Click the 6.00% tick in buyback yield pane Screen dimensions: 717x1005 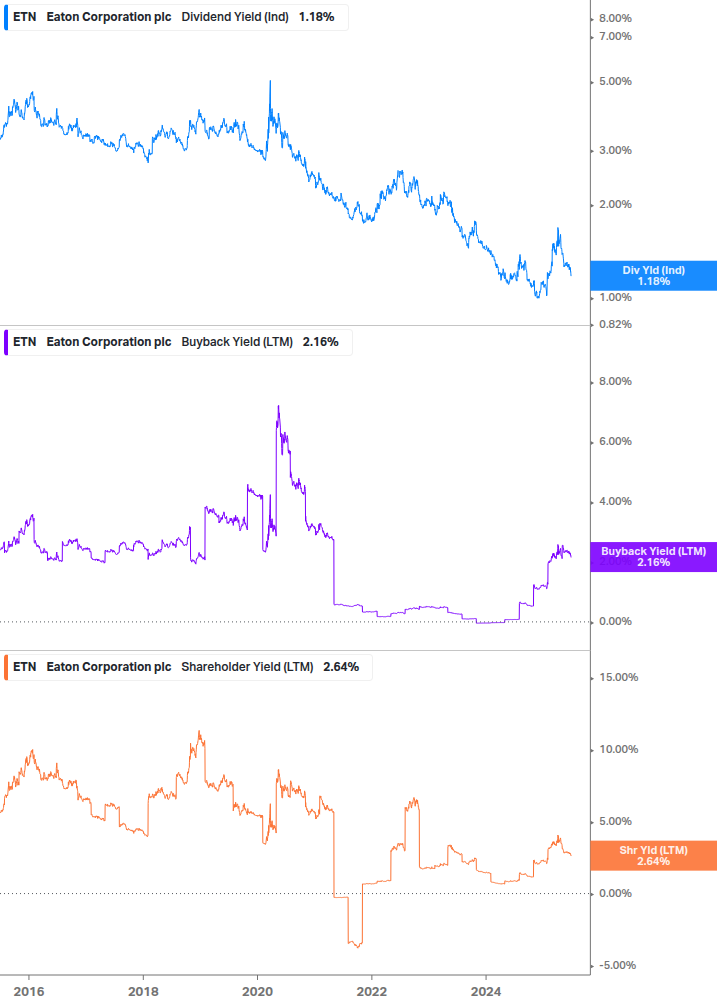click(615, 442)
